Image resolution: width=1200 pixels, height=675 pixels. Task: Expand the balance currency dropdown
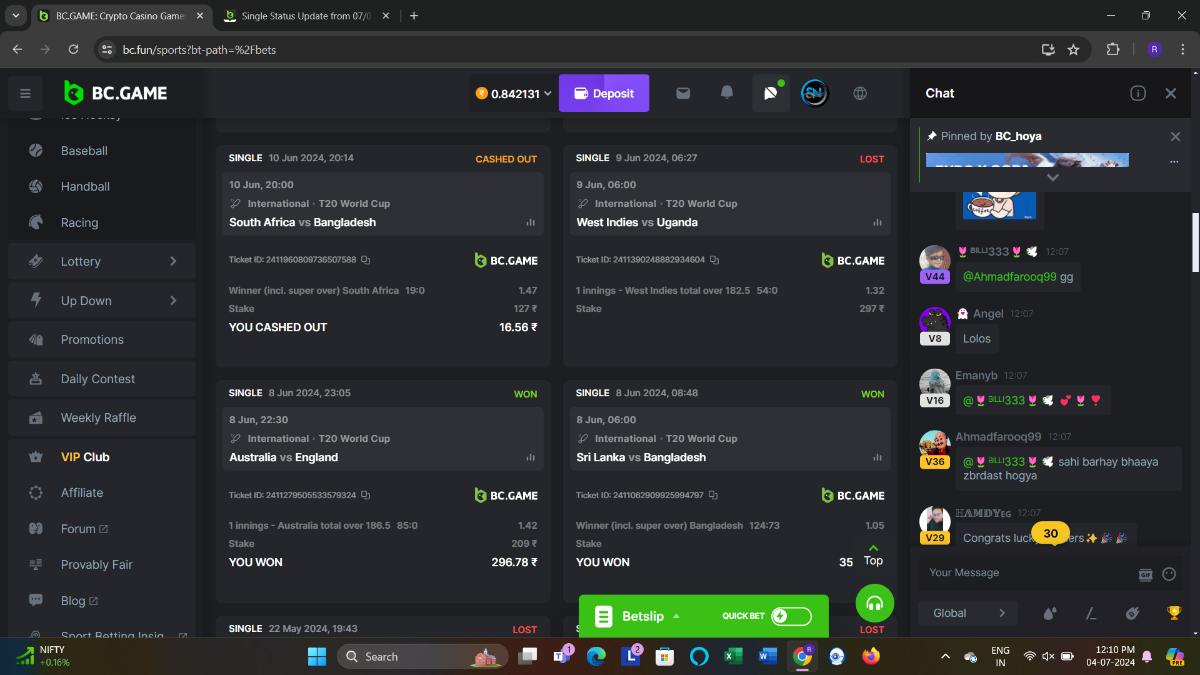coord(547,94)
